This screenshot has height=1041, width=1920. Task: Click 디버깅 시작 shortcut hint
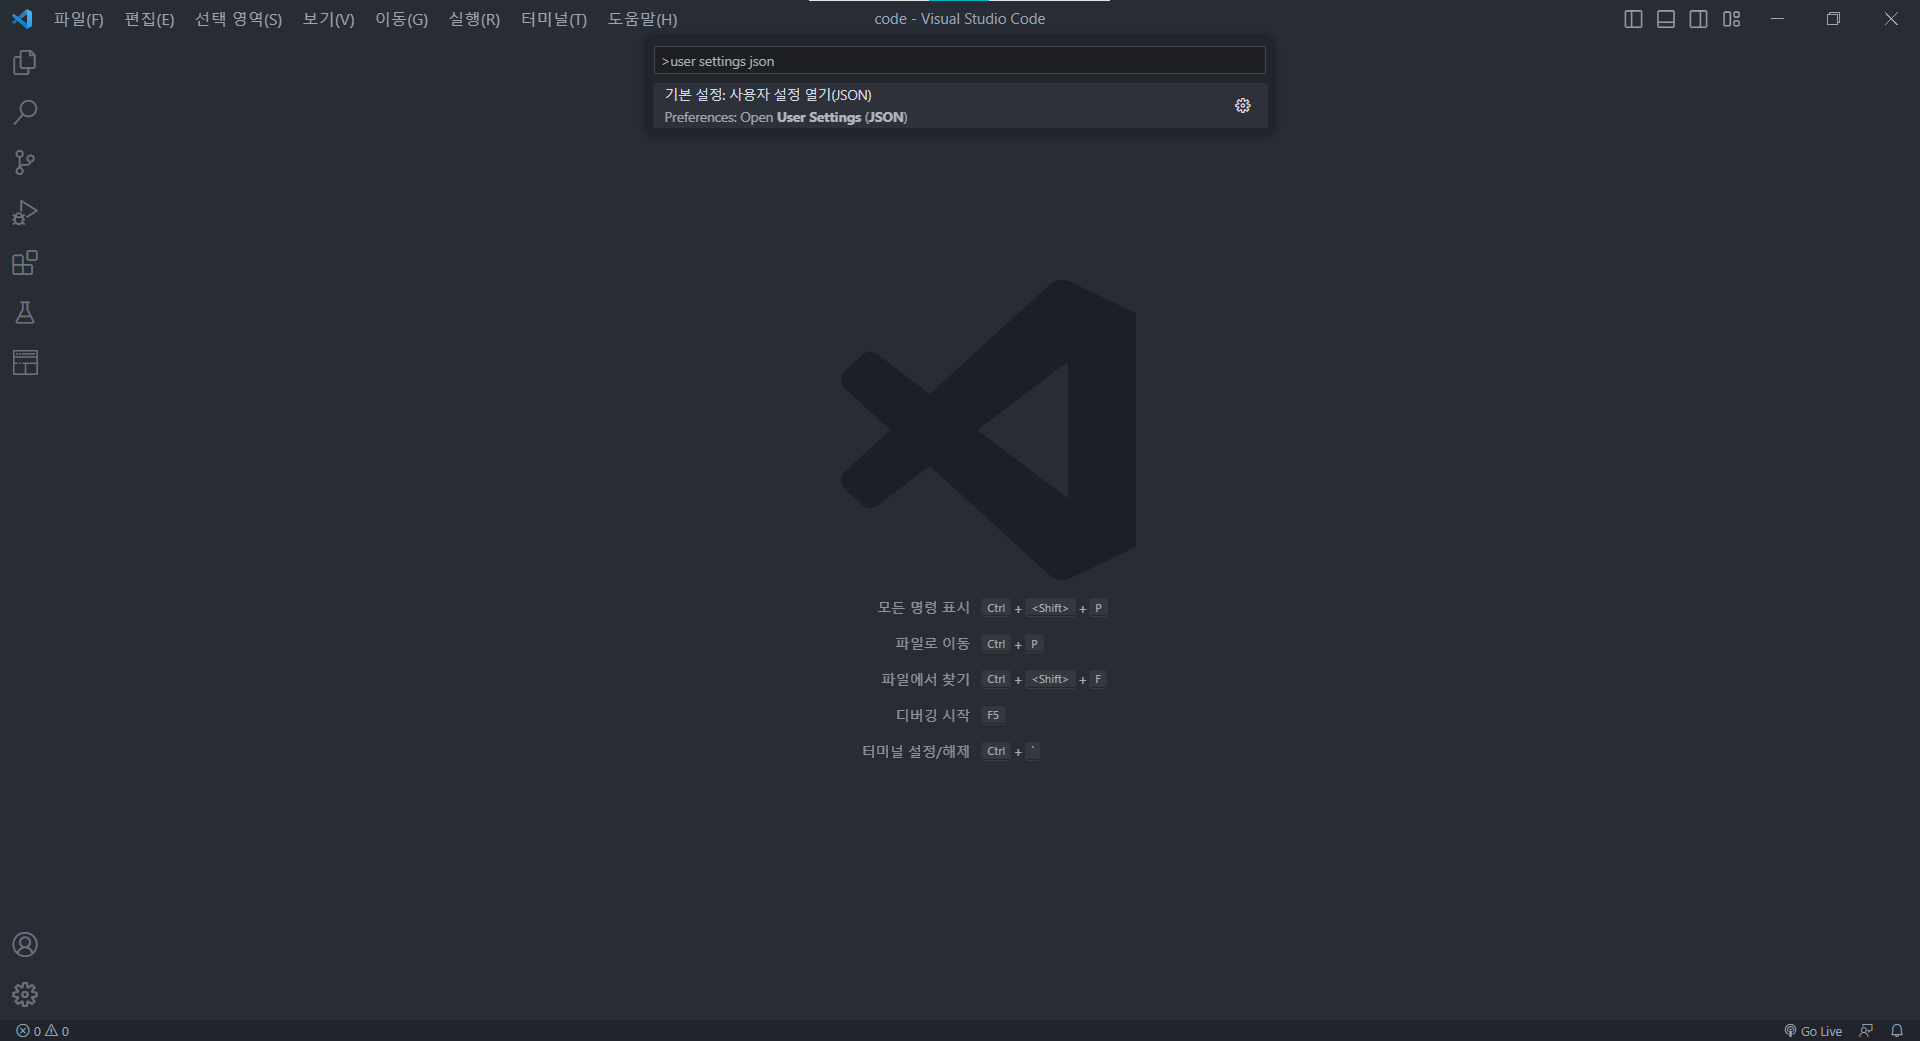click(950, 716)
